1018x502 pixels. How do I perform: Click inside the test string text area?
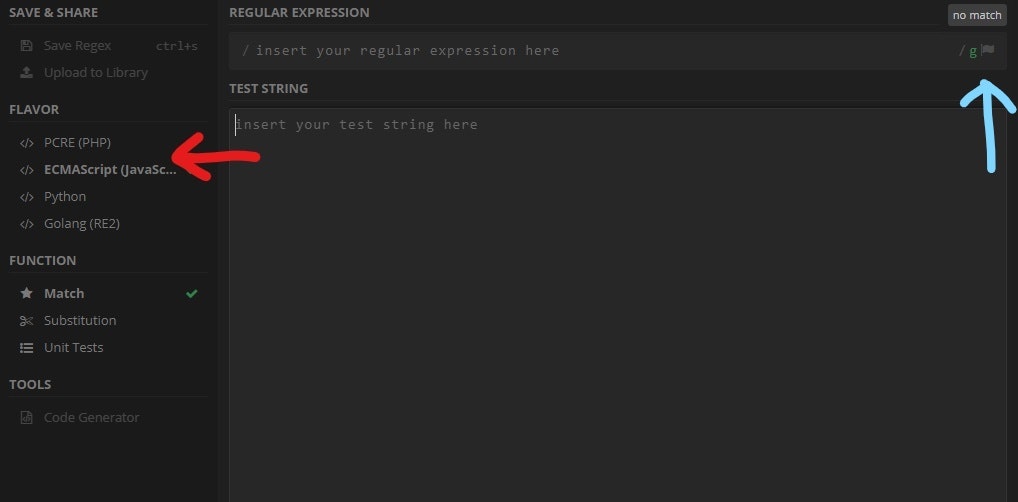[617, 300]
